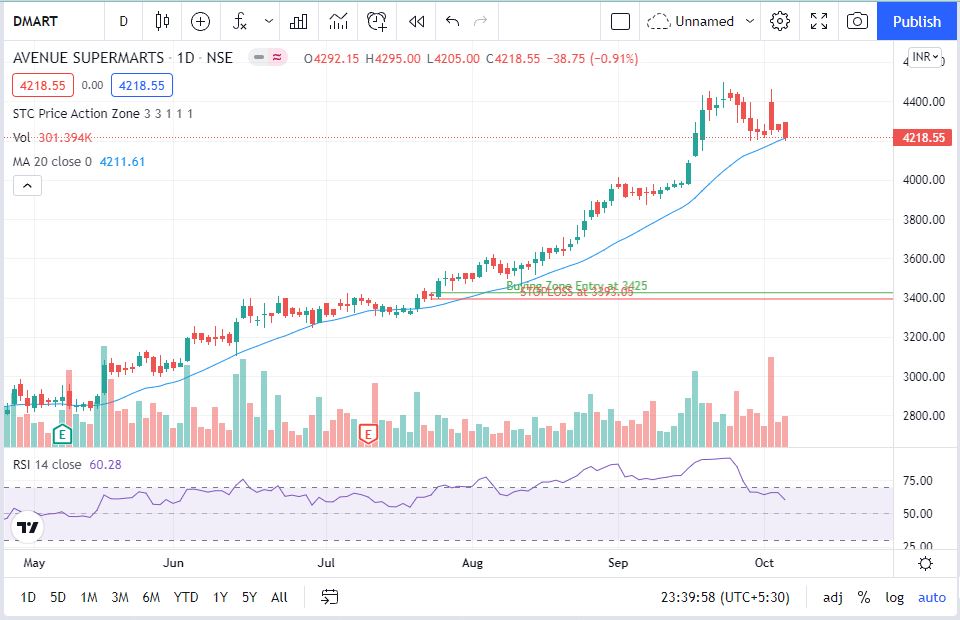
Task: Open the candlestick chart style selector
Action: [x=162, y=21]
